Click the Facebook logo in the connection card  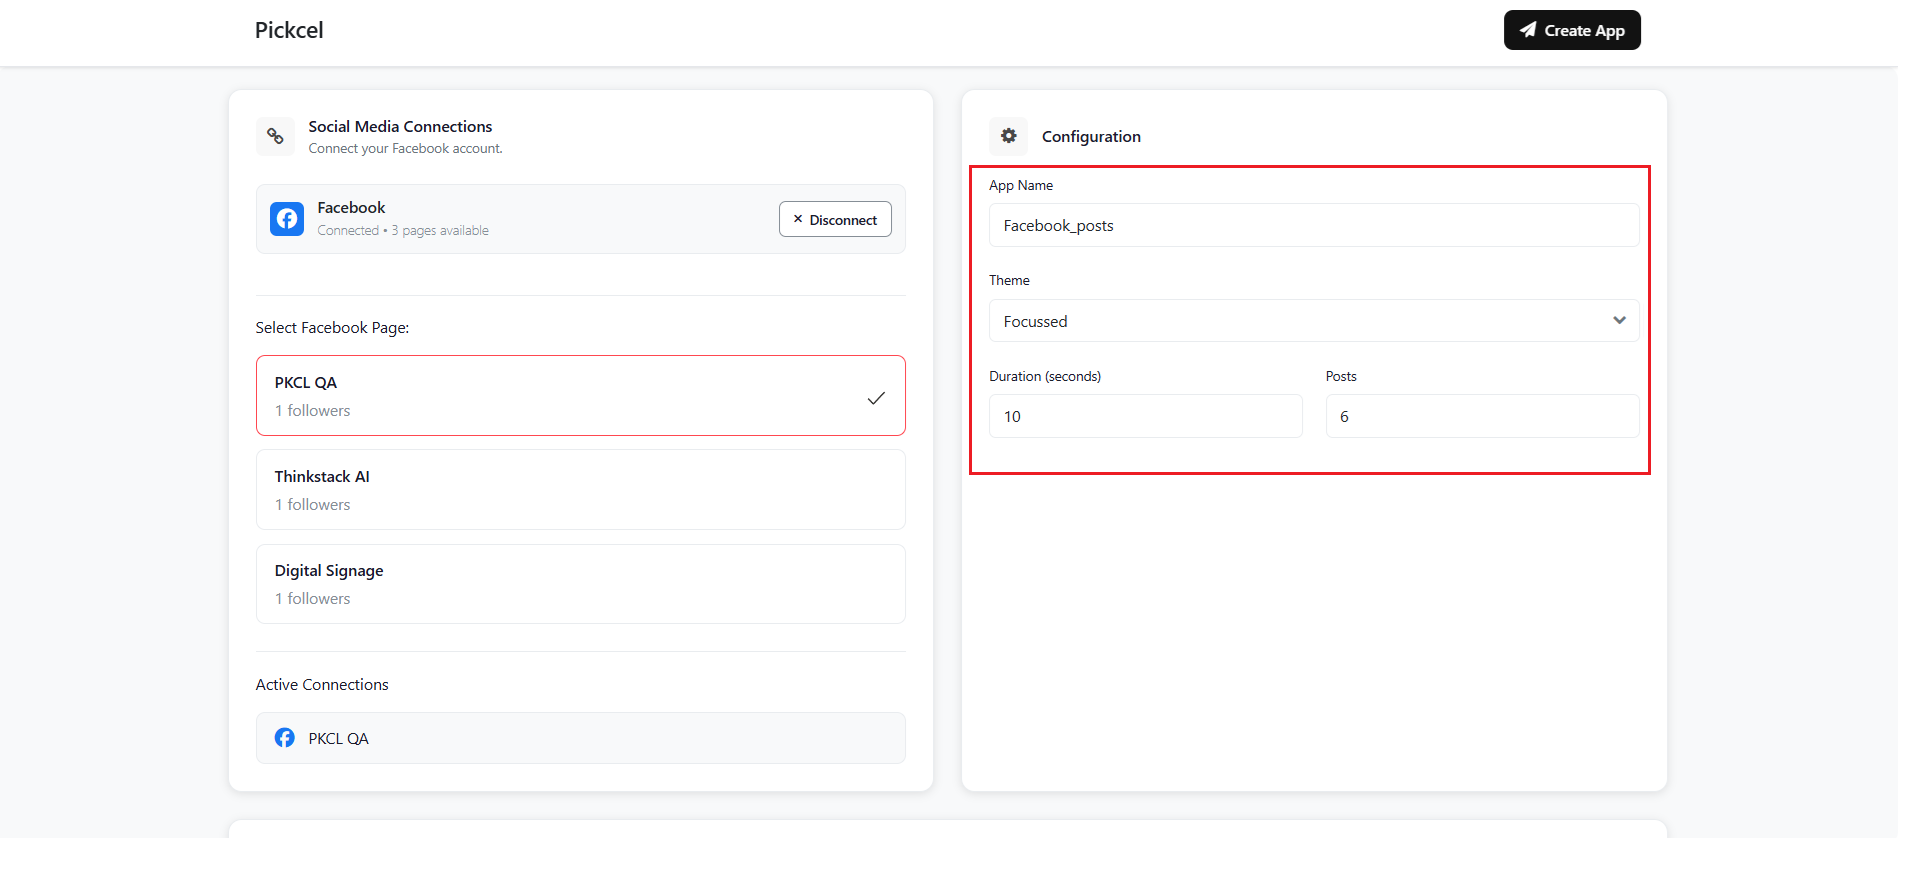(x=287, y=219)
